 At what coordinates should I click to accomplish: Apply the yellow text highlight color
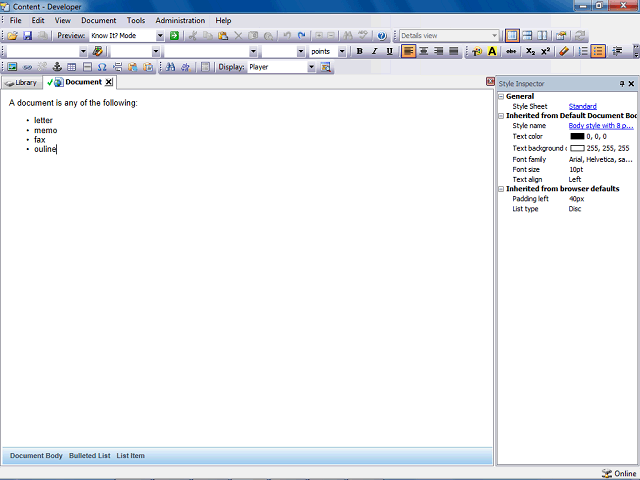492,51
